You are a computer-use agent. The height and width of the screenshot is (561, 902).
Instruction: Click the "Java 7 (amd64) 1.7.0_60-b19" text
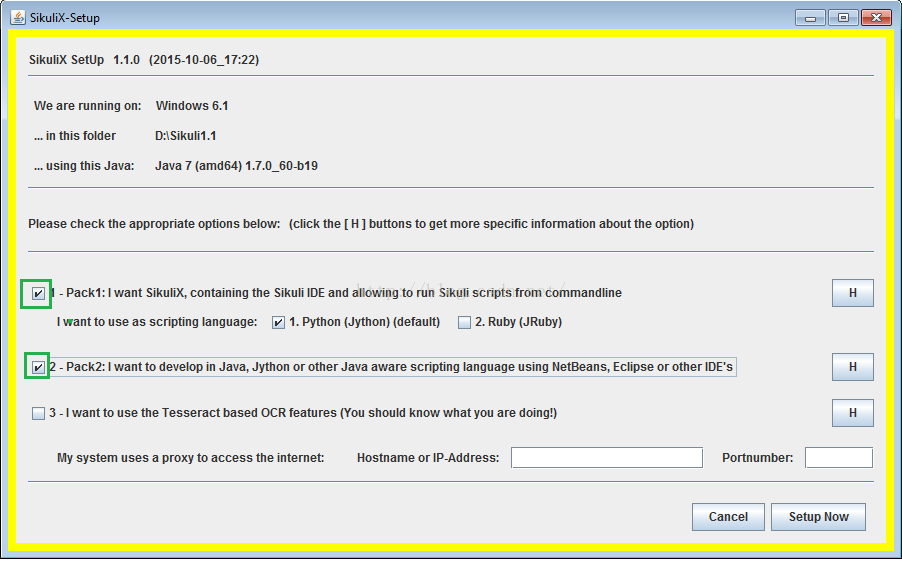coord(236,166)
